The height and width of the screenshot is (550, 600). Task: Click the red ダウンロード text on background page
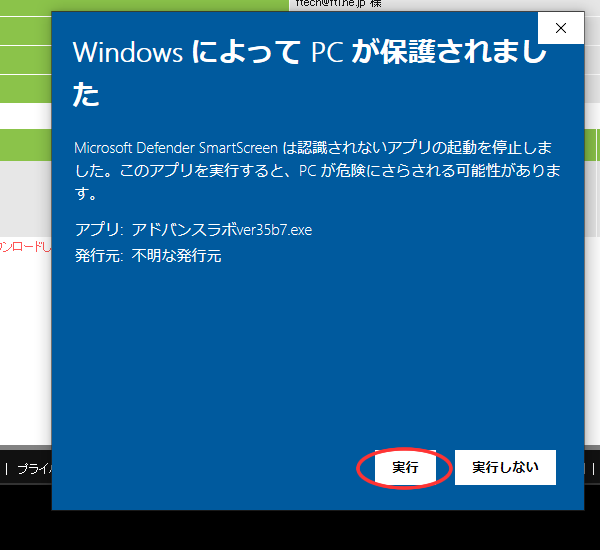[25, 247]
